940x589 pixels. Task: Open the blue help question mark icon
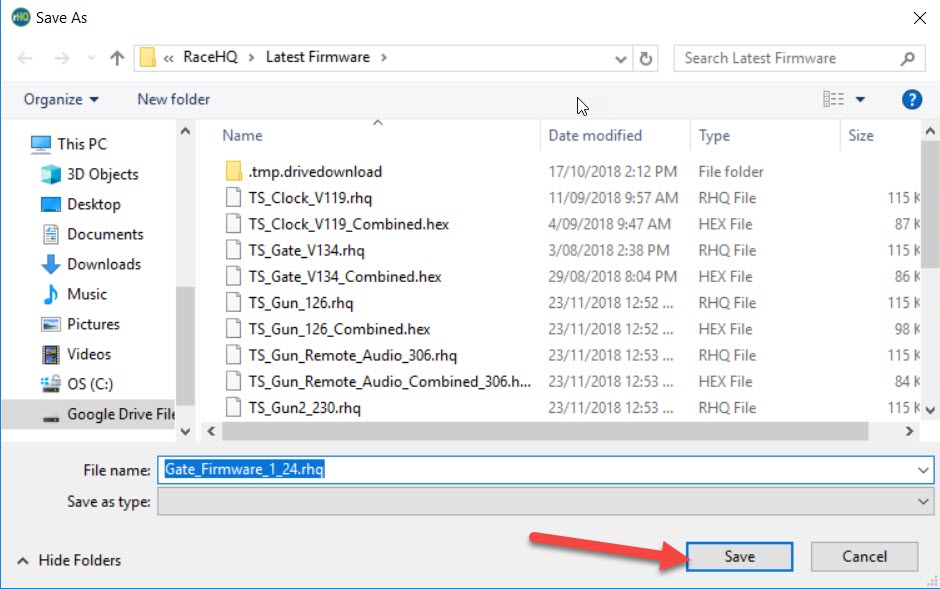912,99
